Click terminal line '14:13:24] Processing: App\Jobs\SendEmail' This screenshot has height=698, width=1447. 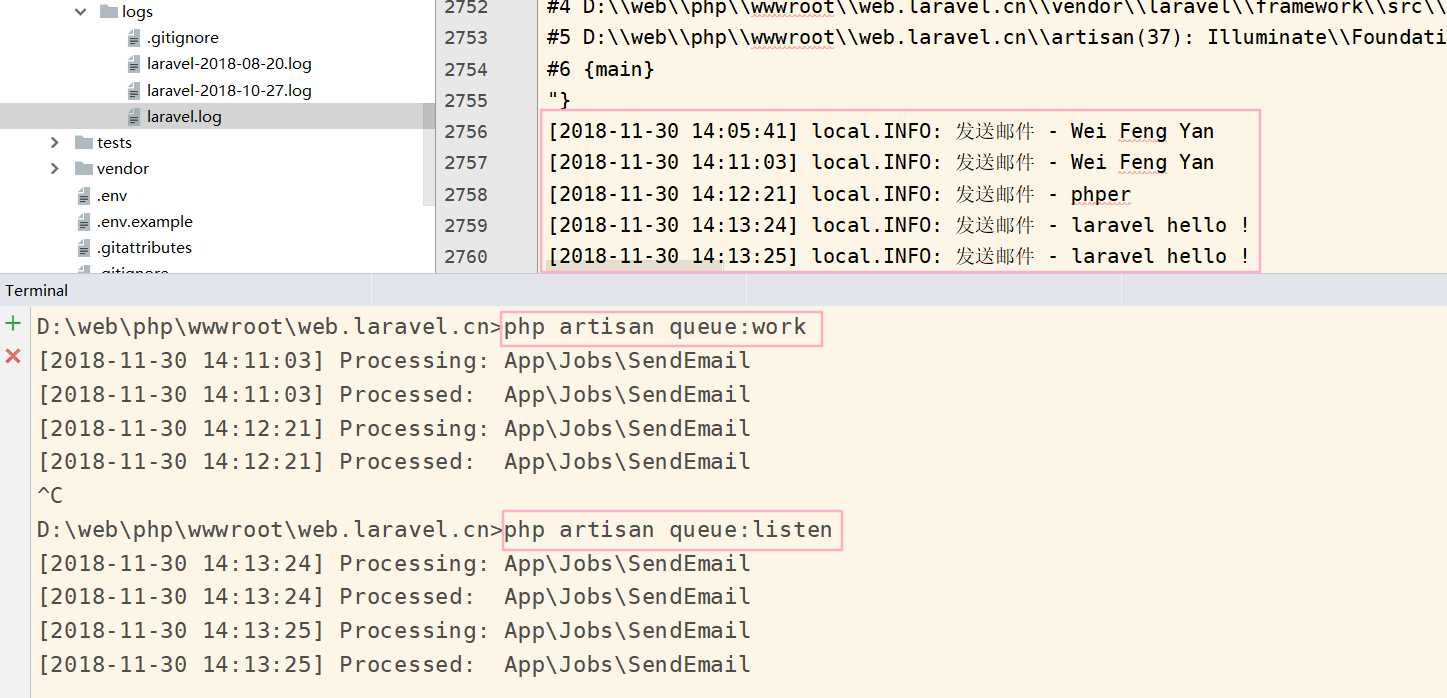[394, 563]
